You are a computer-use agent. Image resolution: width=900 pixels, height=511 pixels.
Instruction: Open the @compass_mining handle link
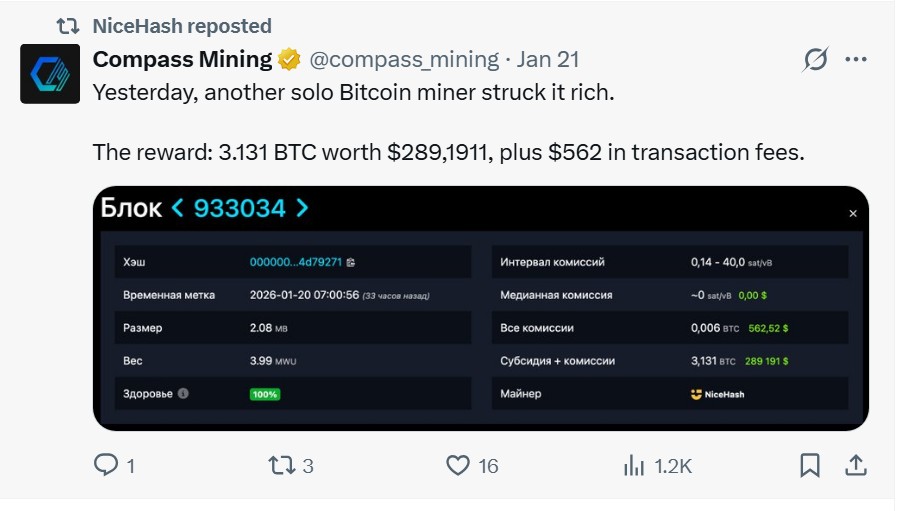(403, 60)
